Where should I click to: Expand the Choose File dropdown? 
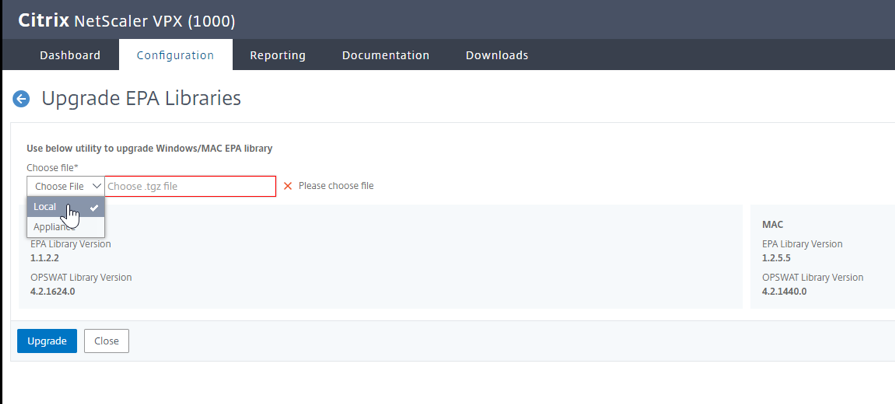(66, 186)
